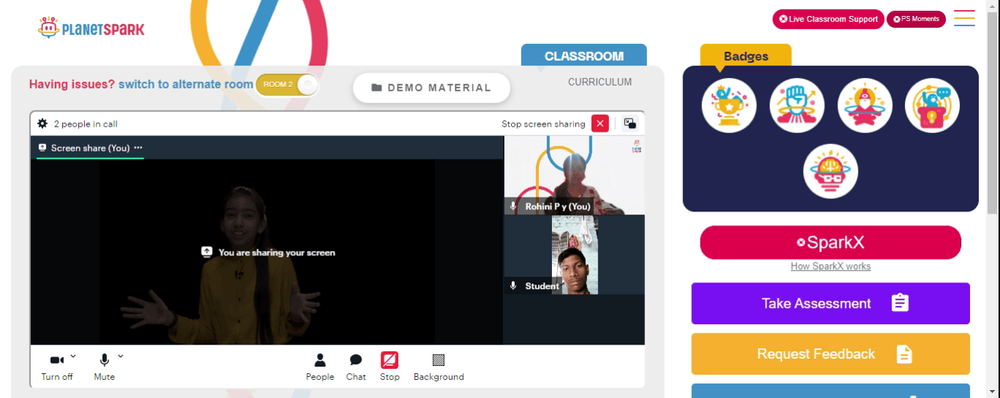
Task: Stop screen sharing with red X
Action: 600,124
